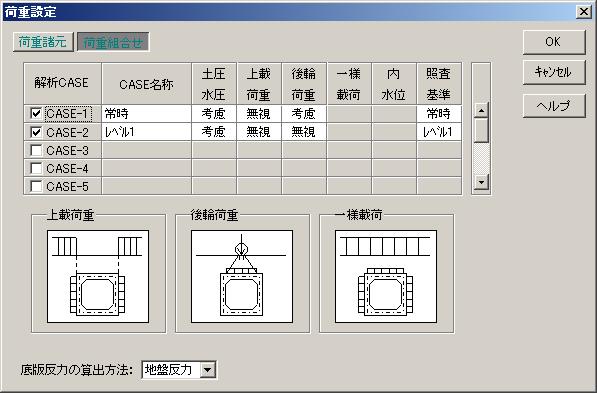Open help with ヘルプ button
Viewport: 597px width, 393px height.
coord(554,106)
